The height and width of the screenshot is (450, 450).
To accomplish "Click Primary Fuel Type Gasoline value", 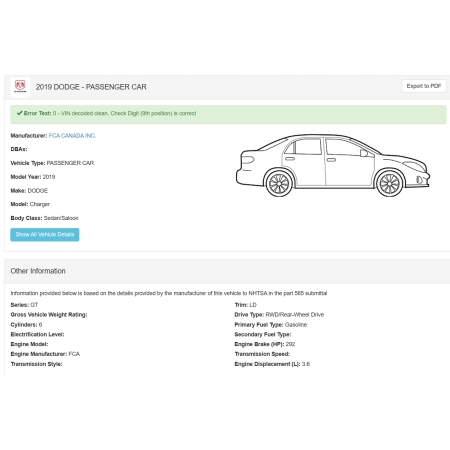I will click(296, 325).
